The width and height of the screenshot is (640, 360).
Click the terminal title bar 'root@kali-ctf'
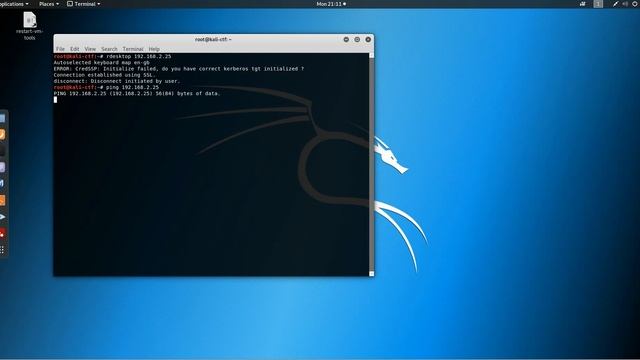pos(213,40)
